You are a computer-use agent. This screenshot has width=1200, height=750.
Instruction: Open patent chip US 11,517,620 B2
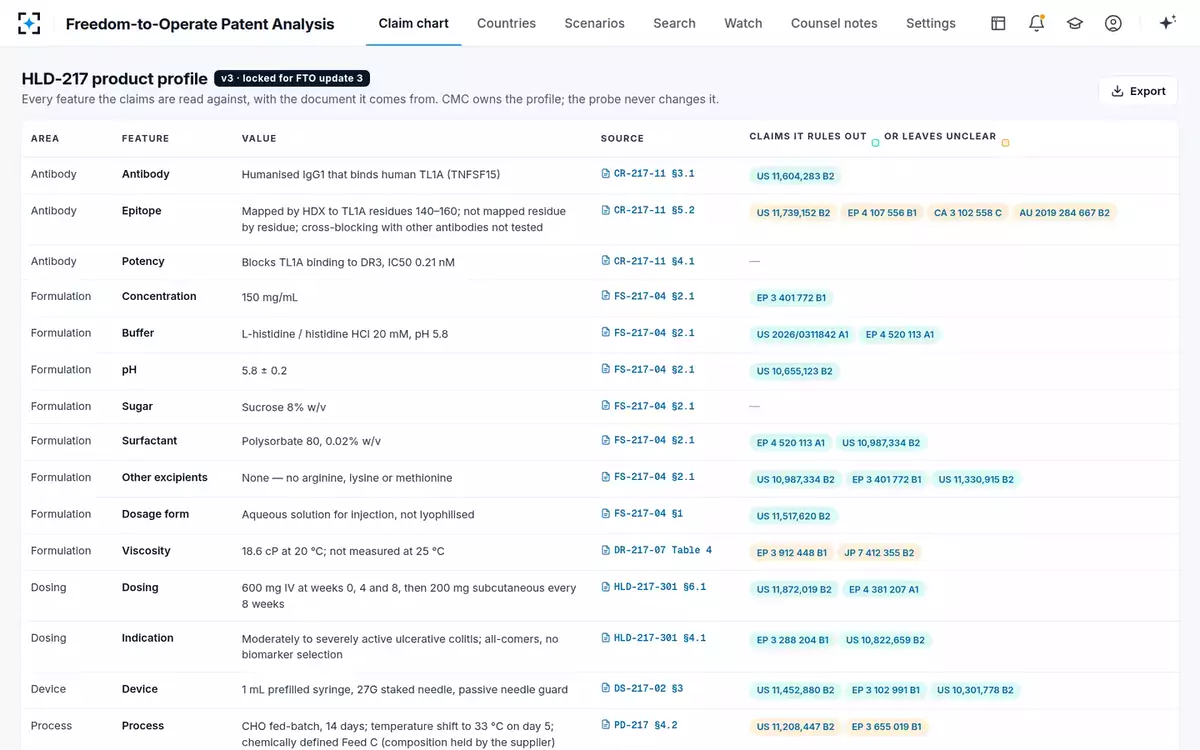(x=794, y=517)
